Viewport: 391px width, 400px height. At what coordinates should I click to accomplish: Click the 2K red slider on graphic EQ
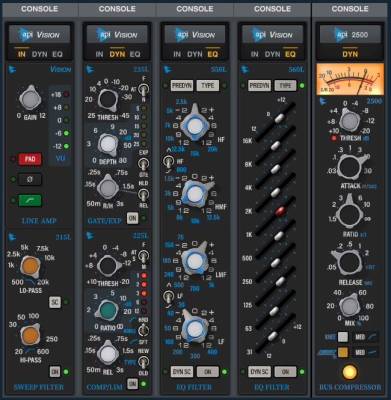tap(280, 211)
